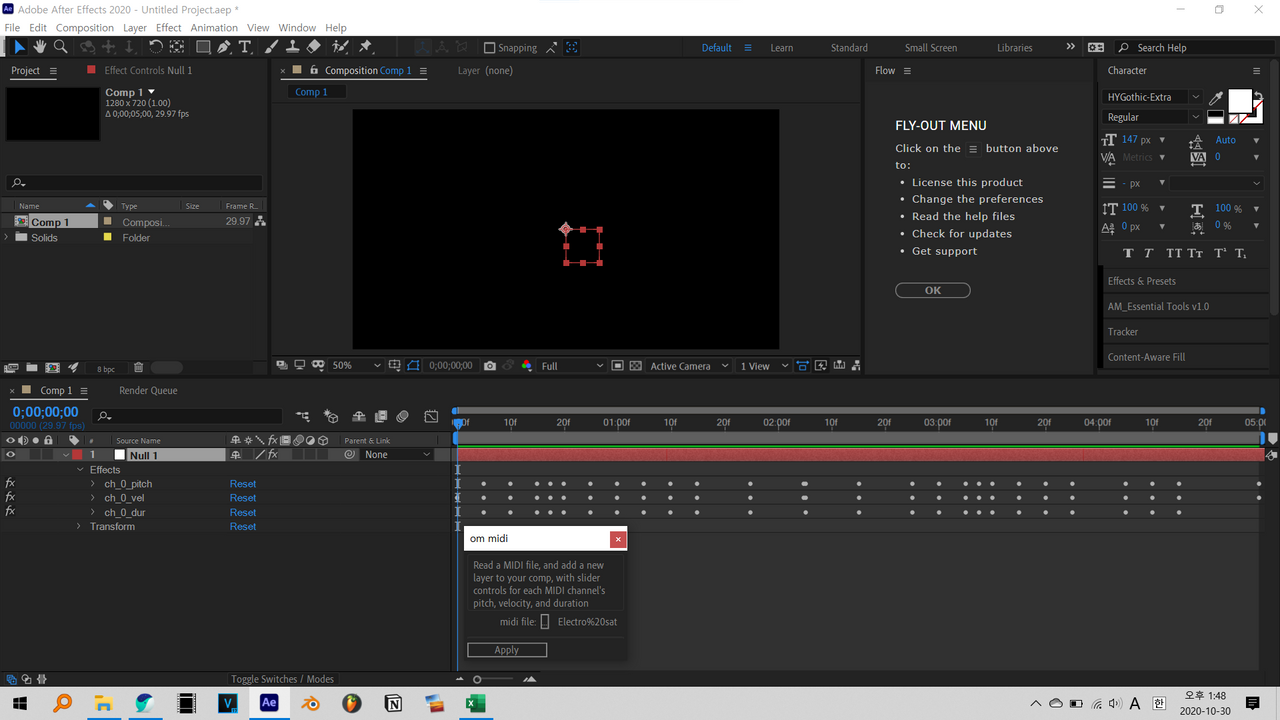Image resolution: width=1280 pixels, height=720 pixels.
Task: Toggle ch_0_dur effect fx switch
Action: pyautogui.click(x=10, y=511)
